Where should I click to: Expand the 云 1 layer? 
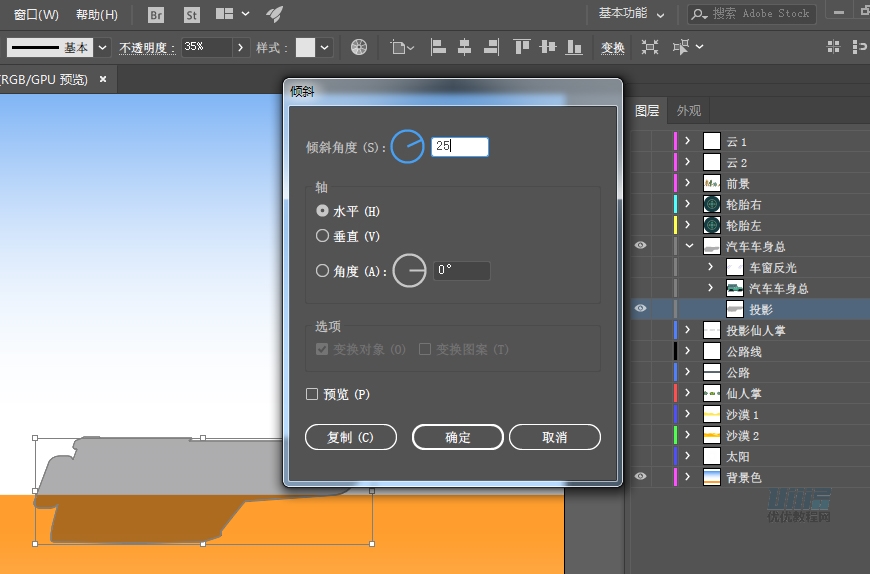[687, 141]
